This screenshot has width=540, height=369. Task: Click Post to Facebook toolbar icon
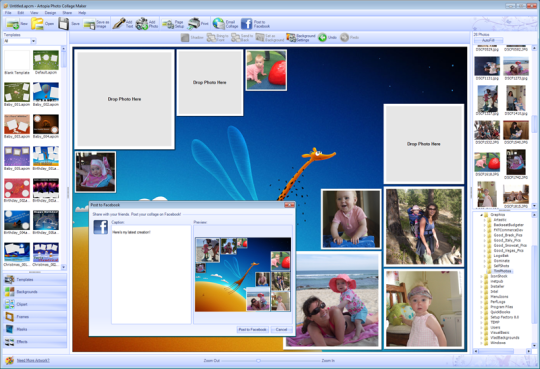pyautogui.click(x=246, y=24)
